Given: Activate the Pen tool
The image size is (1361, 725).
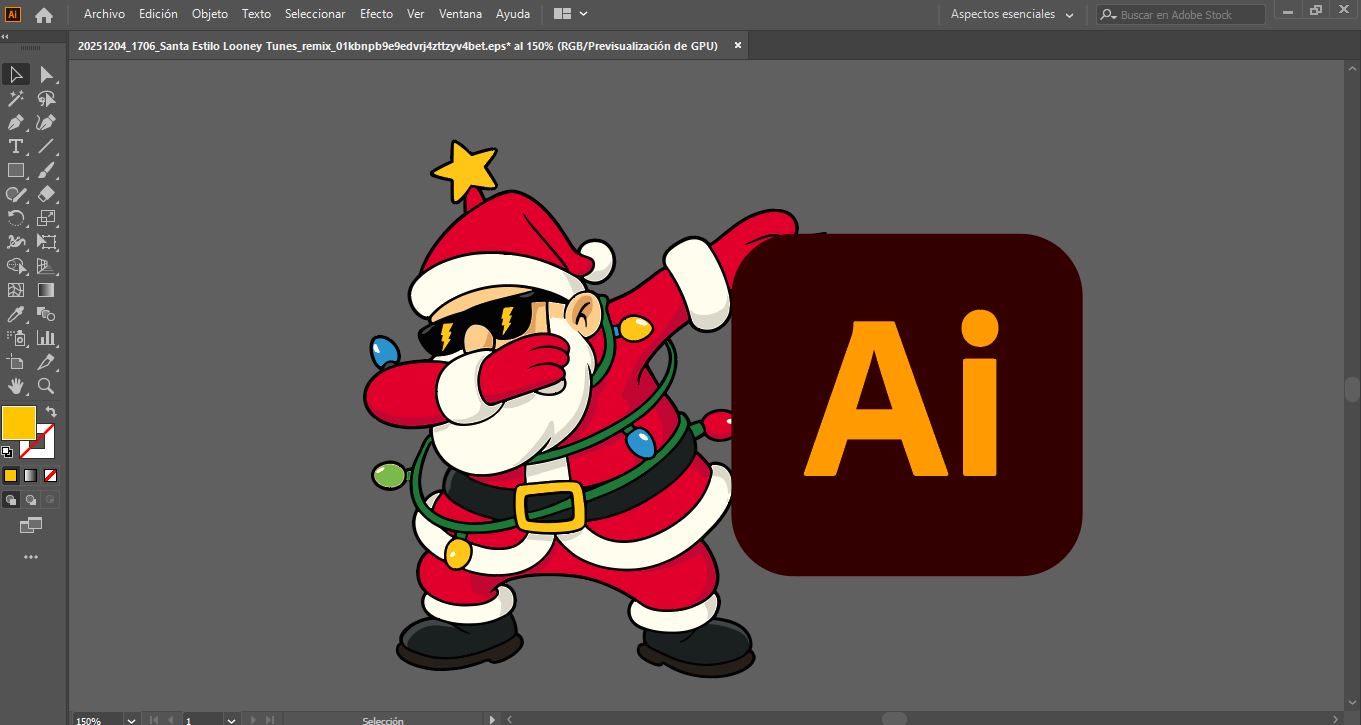Looking at the screenshot, I should 15,122.
